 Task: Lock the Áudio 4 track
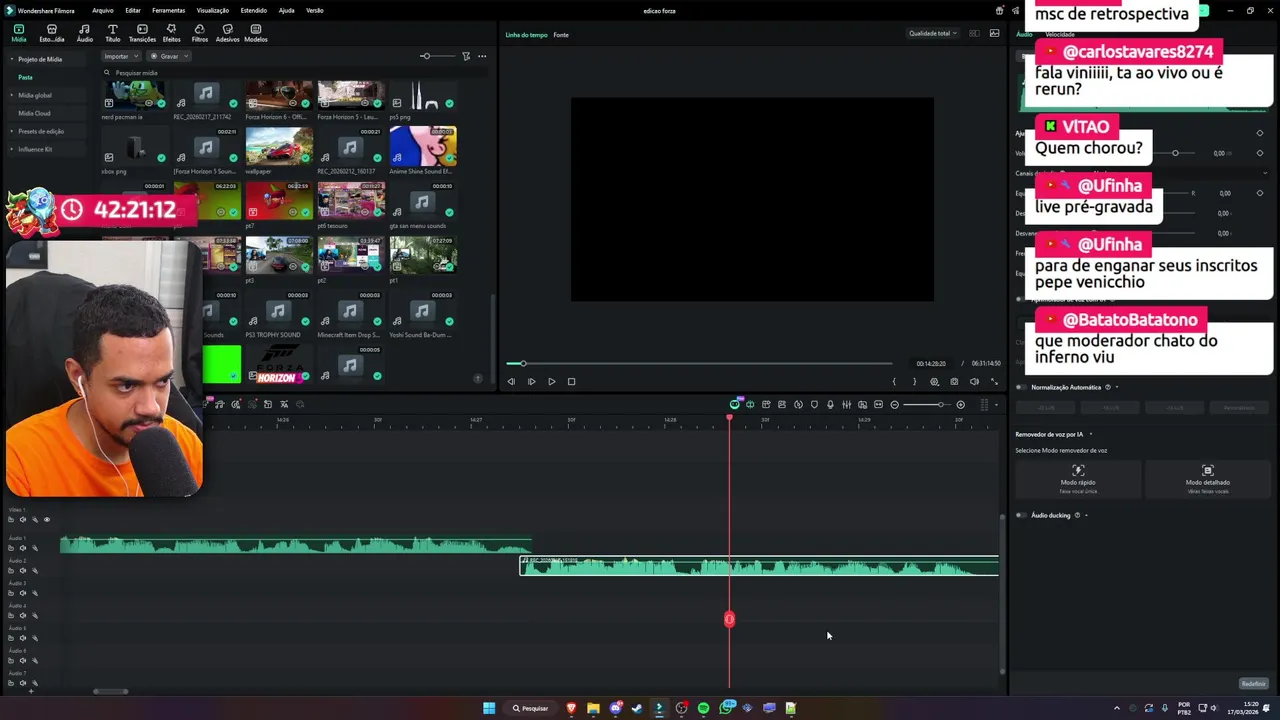coord(11,616)
